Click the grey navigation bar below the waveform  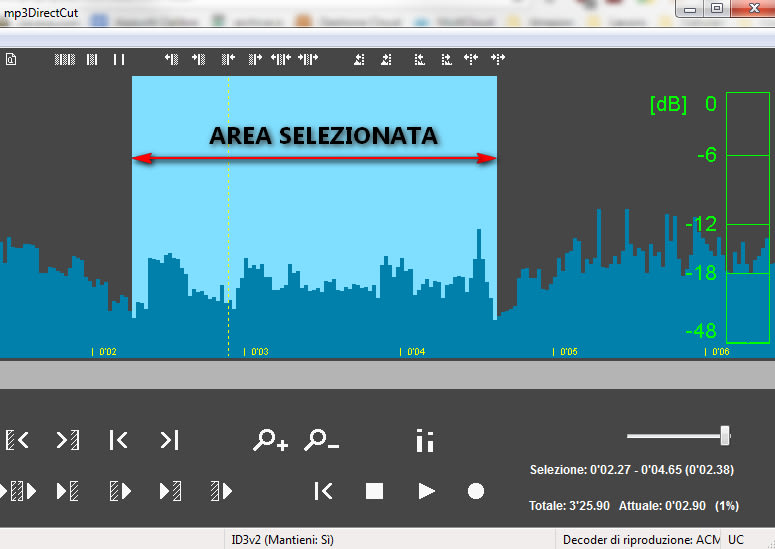[x=388, y=375]
